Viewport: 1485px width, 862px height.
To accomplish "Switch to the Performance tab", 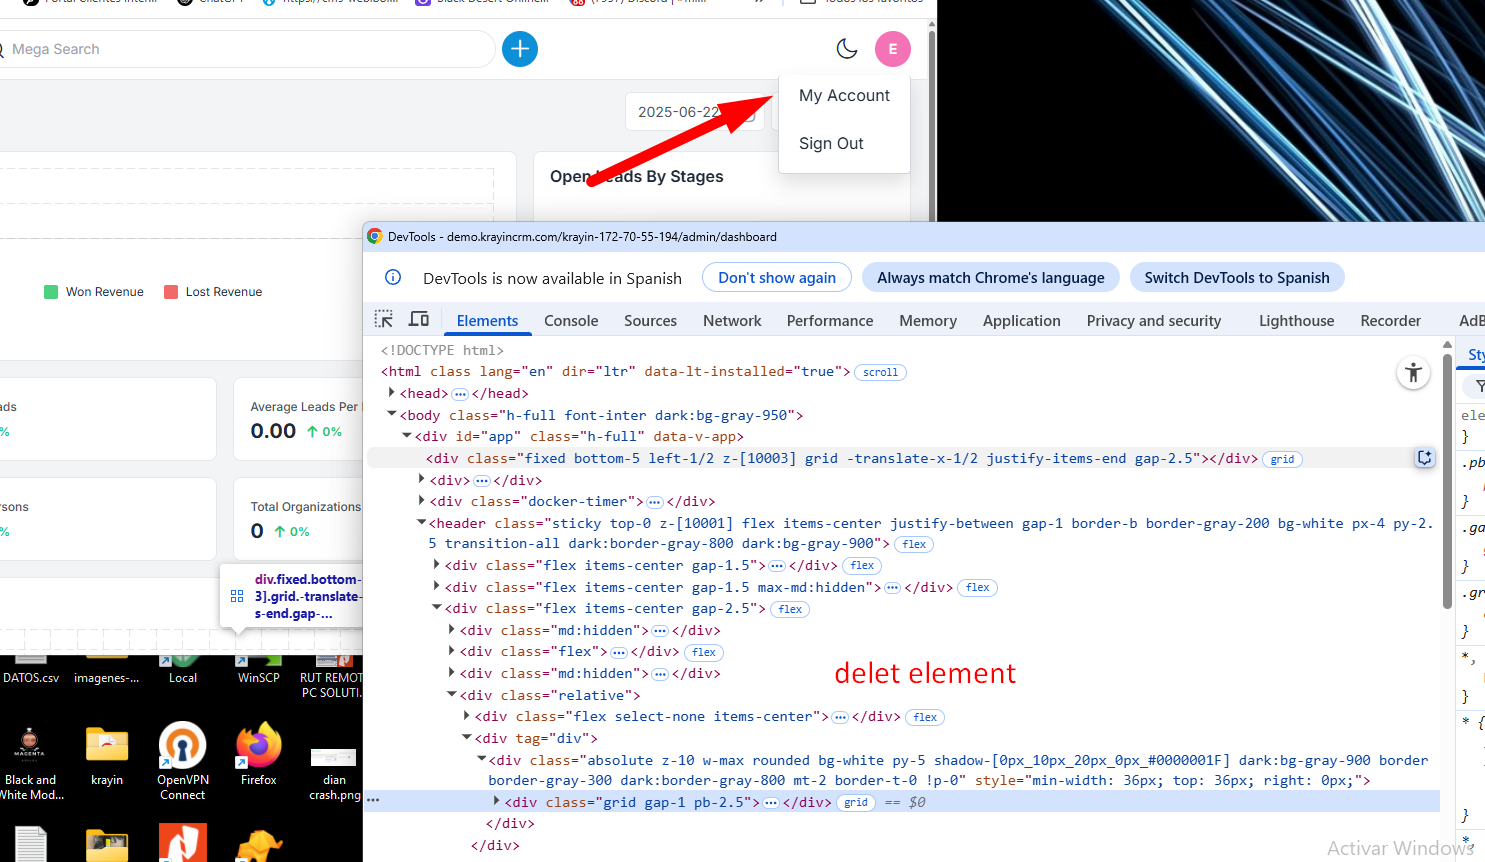I will [830, 321].
